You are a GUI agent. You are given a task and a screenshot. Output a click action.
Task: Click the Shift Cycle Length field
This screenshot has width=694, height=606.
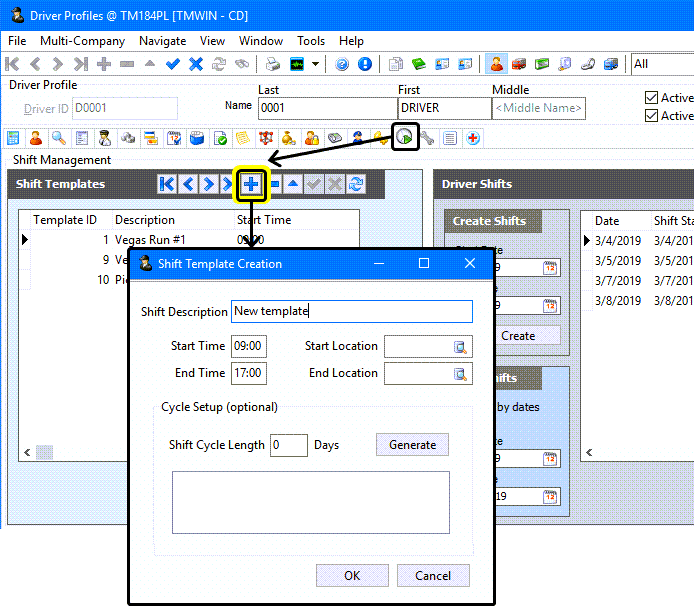coord(288,445)
